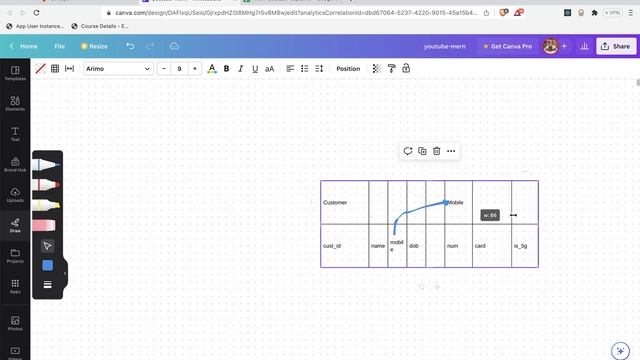Open the Resize menu
Screen dimensions: 640x360
click(x=94, y=46)
